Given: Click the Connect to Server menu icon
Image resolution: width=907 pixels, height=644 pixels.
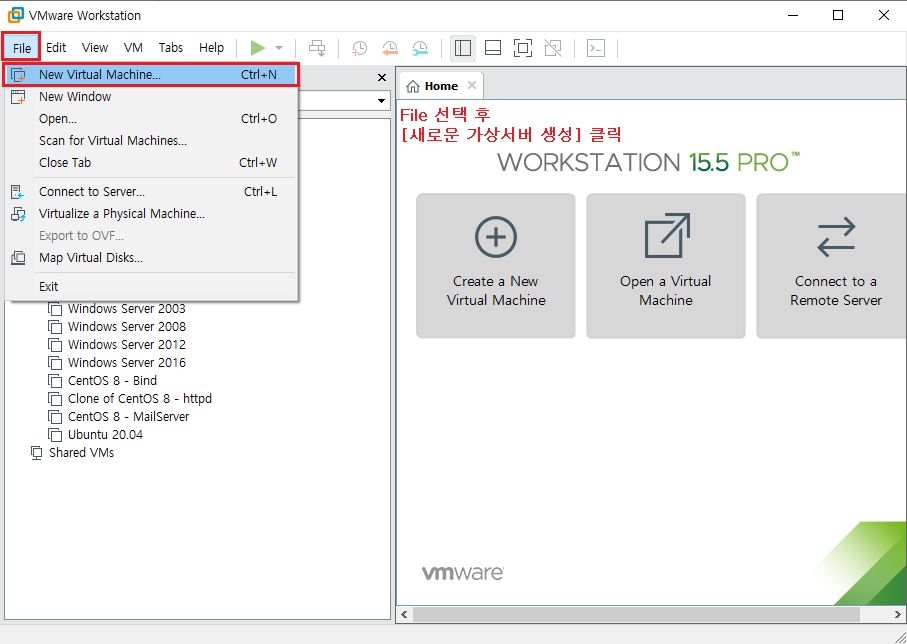Looking at the screenshot, I should (18, 192).
